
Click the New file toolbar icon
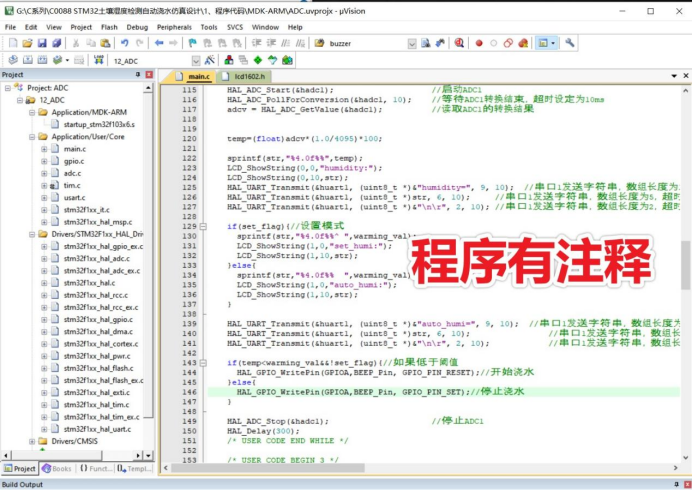pos(11,43)
